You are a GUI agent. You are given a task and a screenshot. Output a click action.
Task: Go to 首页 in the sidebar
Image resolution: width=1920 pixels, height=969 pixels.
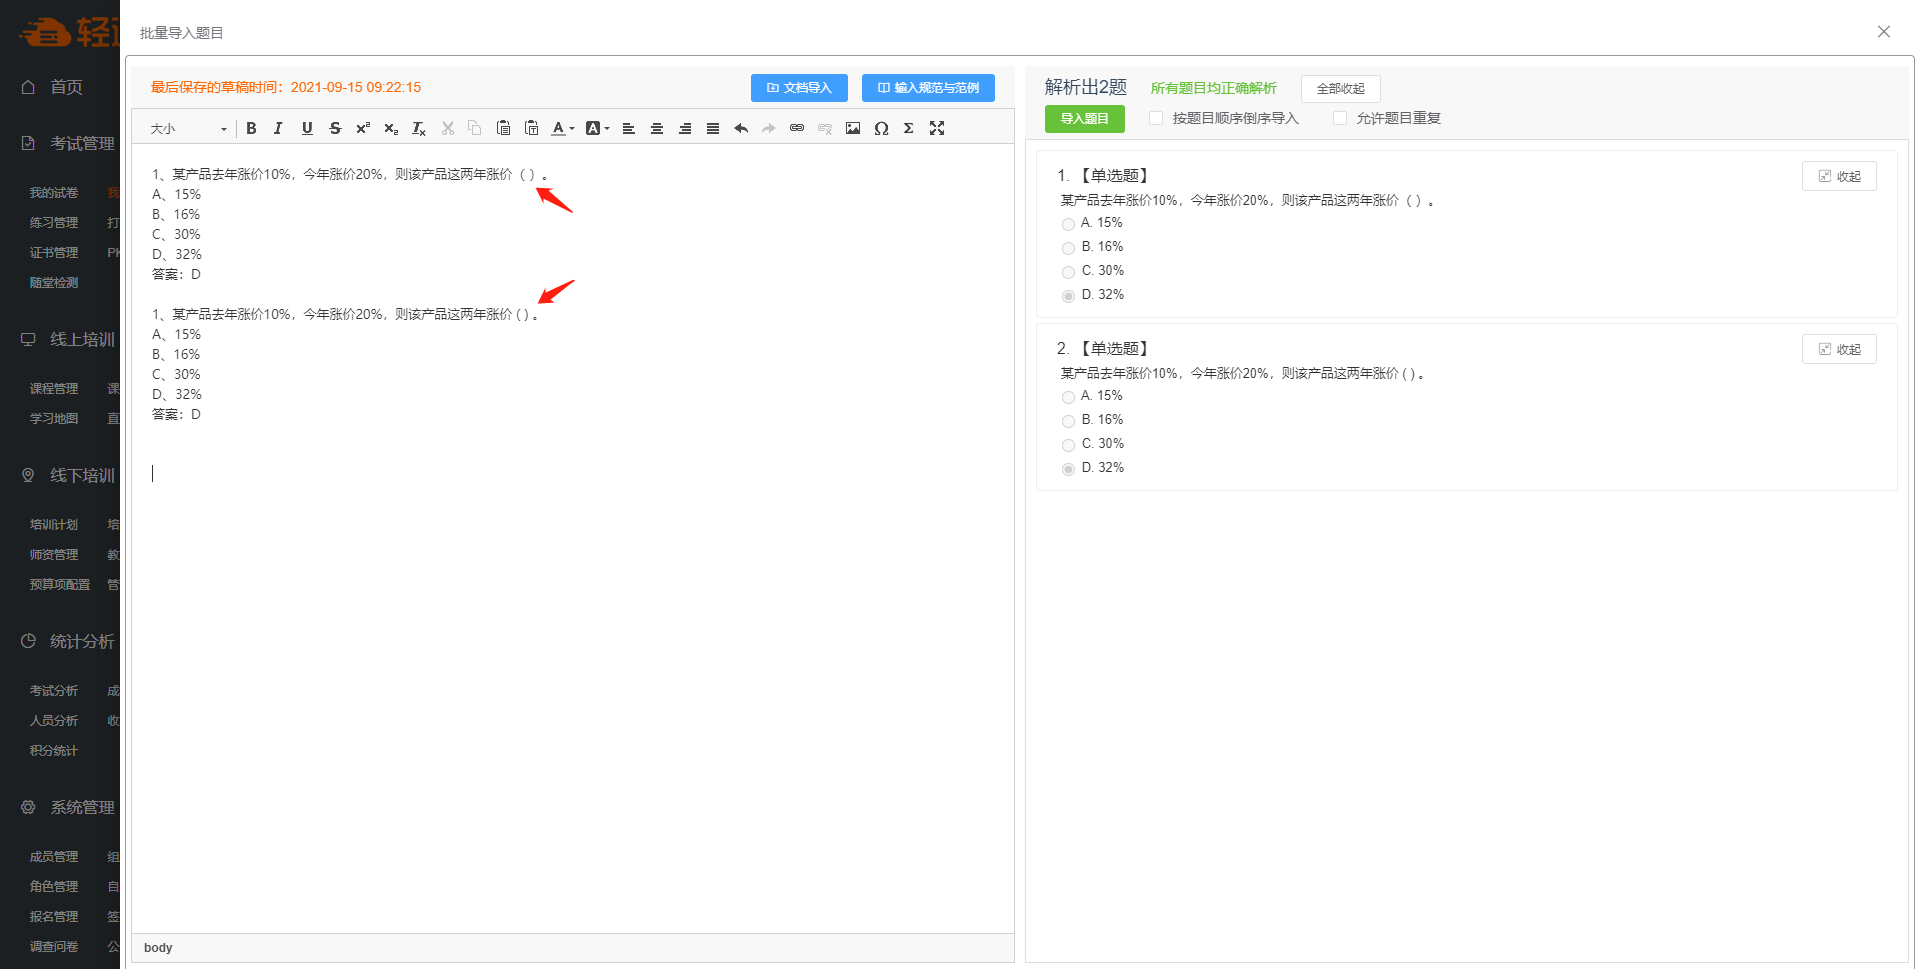(66, 87)
